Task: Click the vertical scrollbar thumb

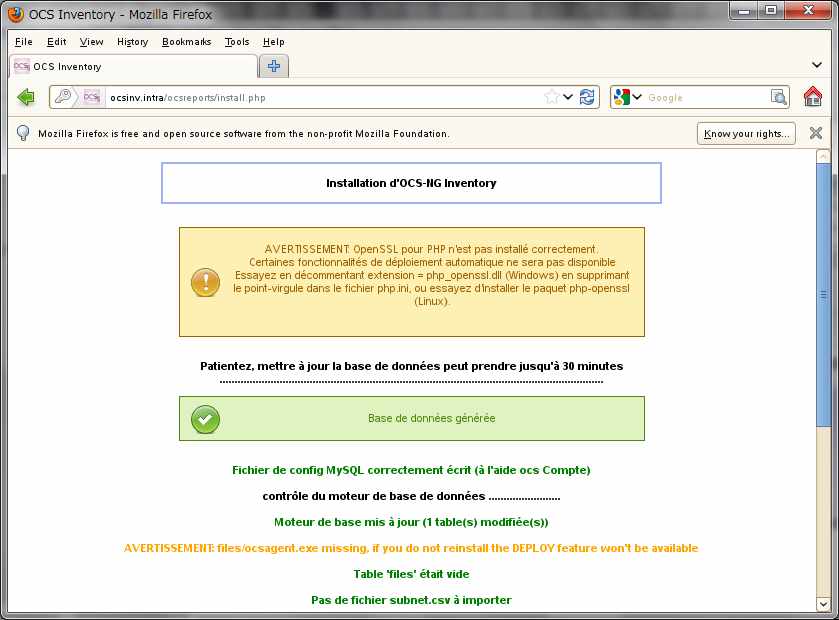Action: point(823,295)
